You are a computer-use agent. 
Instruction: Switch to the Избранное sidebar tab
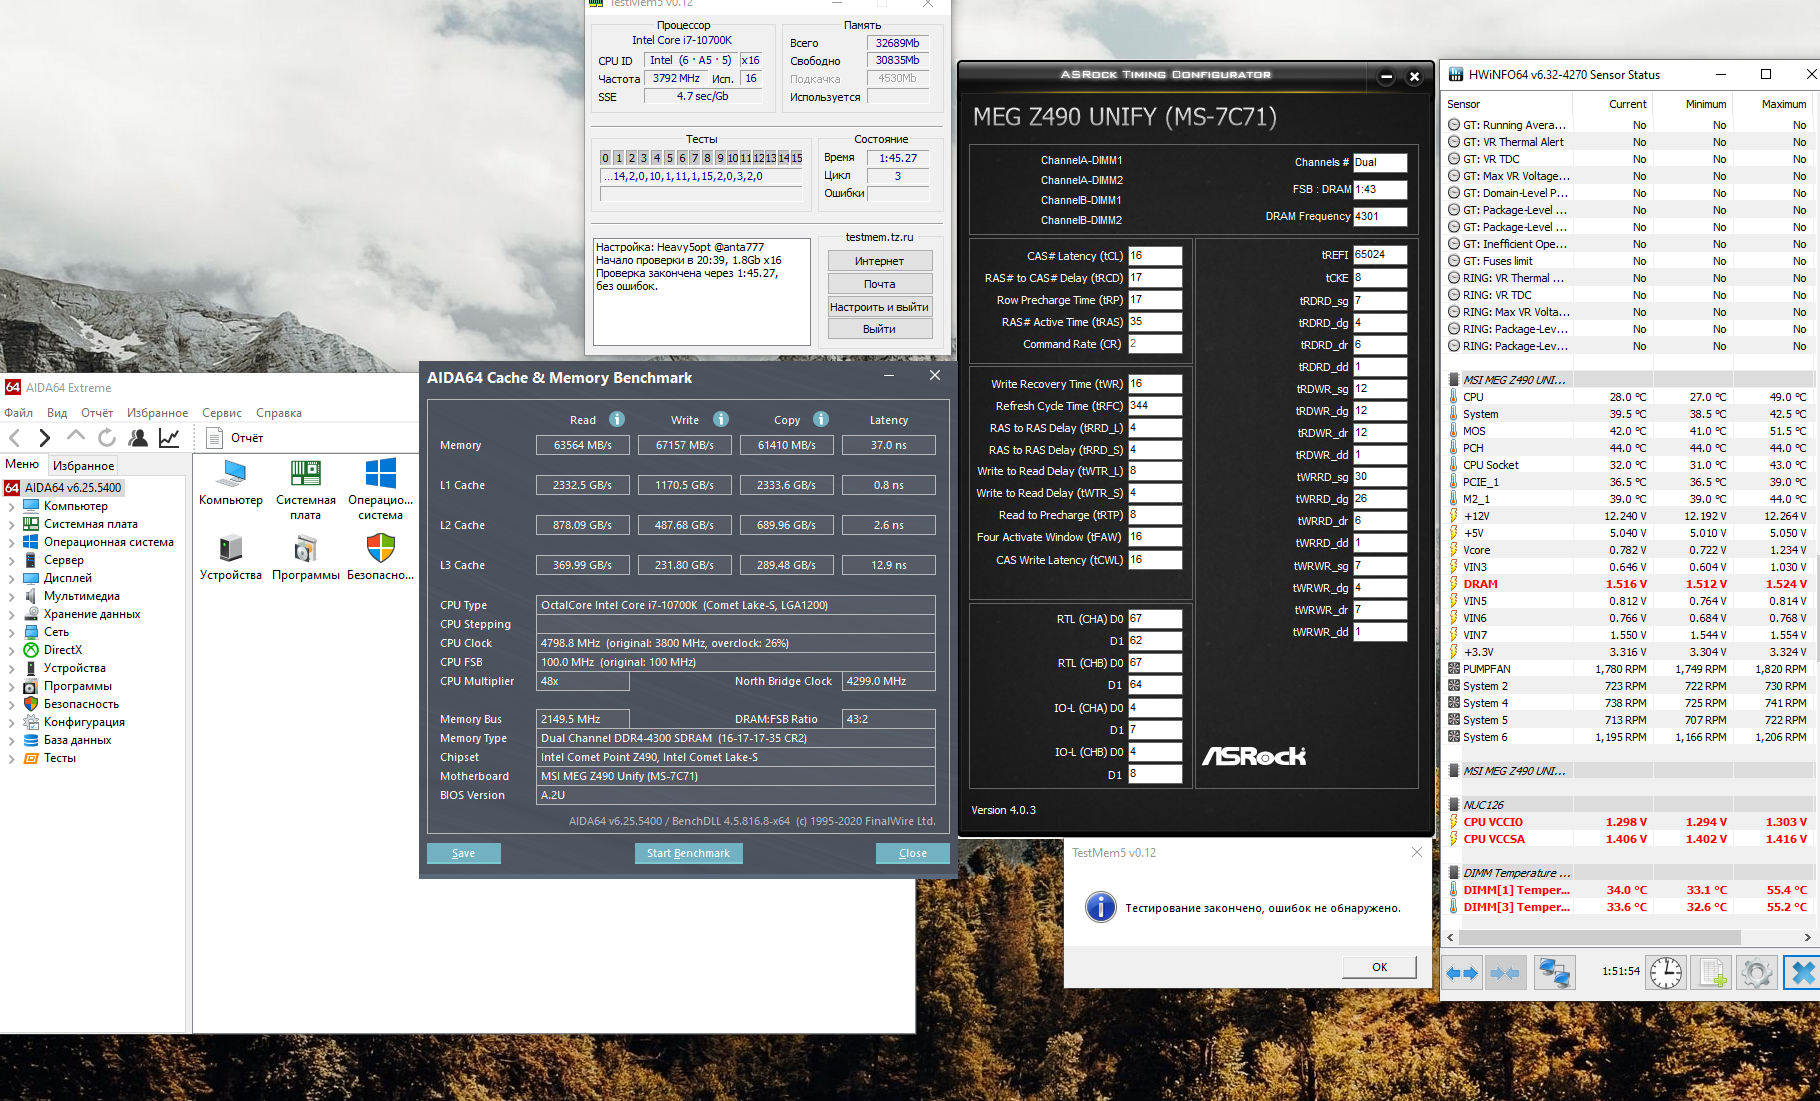pos(84,466)
